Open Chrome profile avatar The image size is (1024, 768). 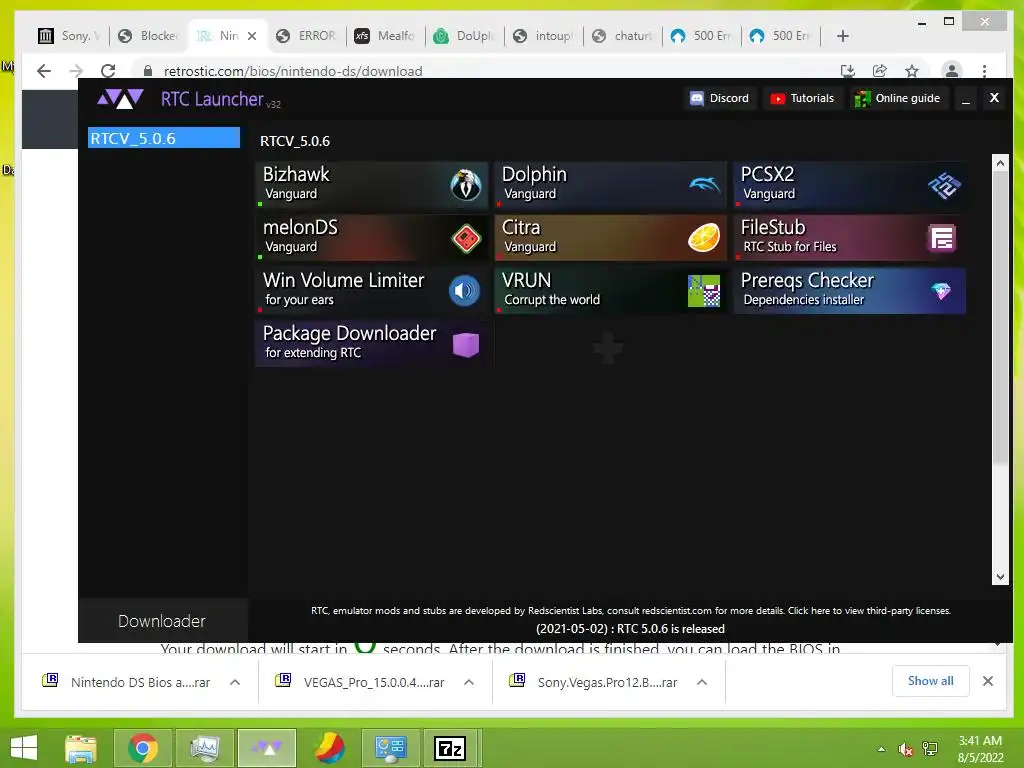coord(952,71)
